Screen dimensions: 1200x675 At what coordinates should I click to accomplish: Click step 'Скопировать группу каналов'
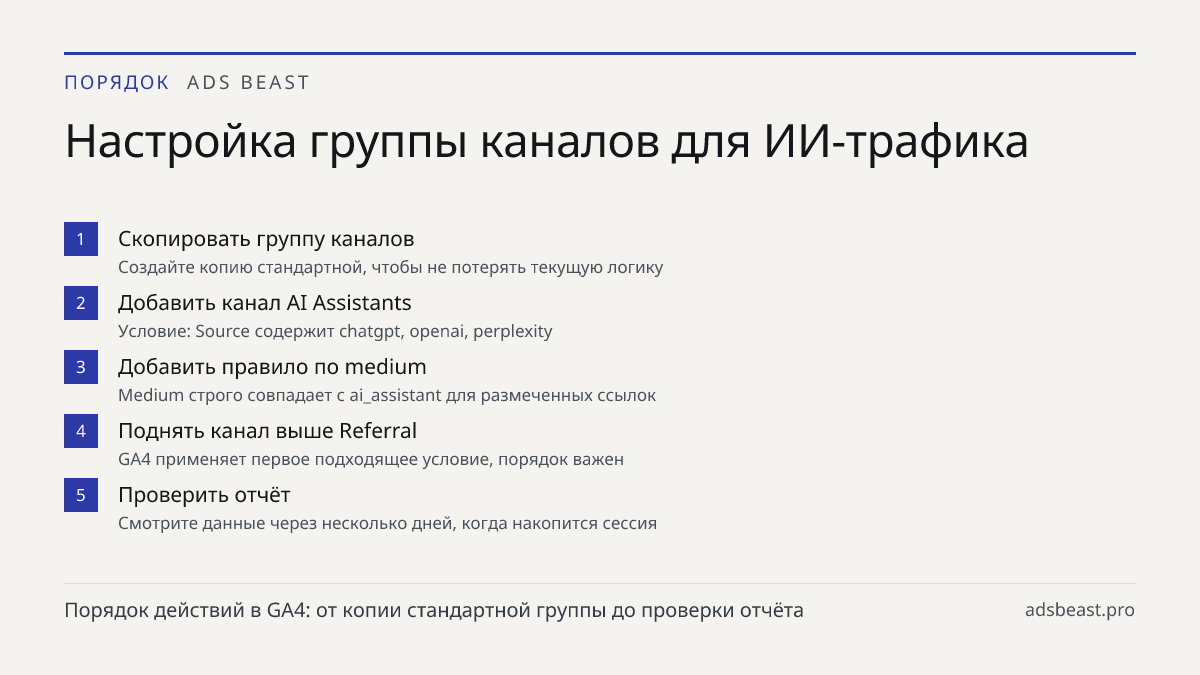tap(266, 239)
